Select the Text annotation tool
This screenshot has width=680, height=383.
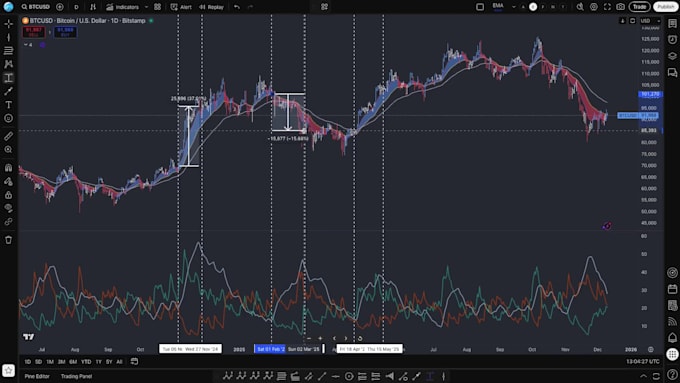[x=8, y=105]
